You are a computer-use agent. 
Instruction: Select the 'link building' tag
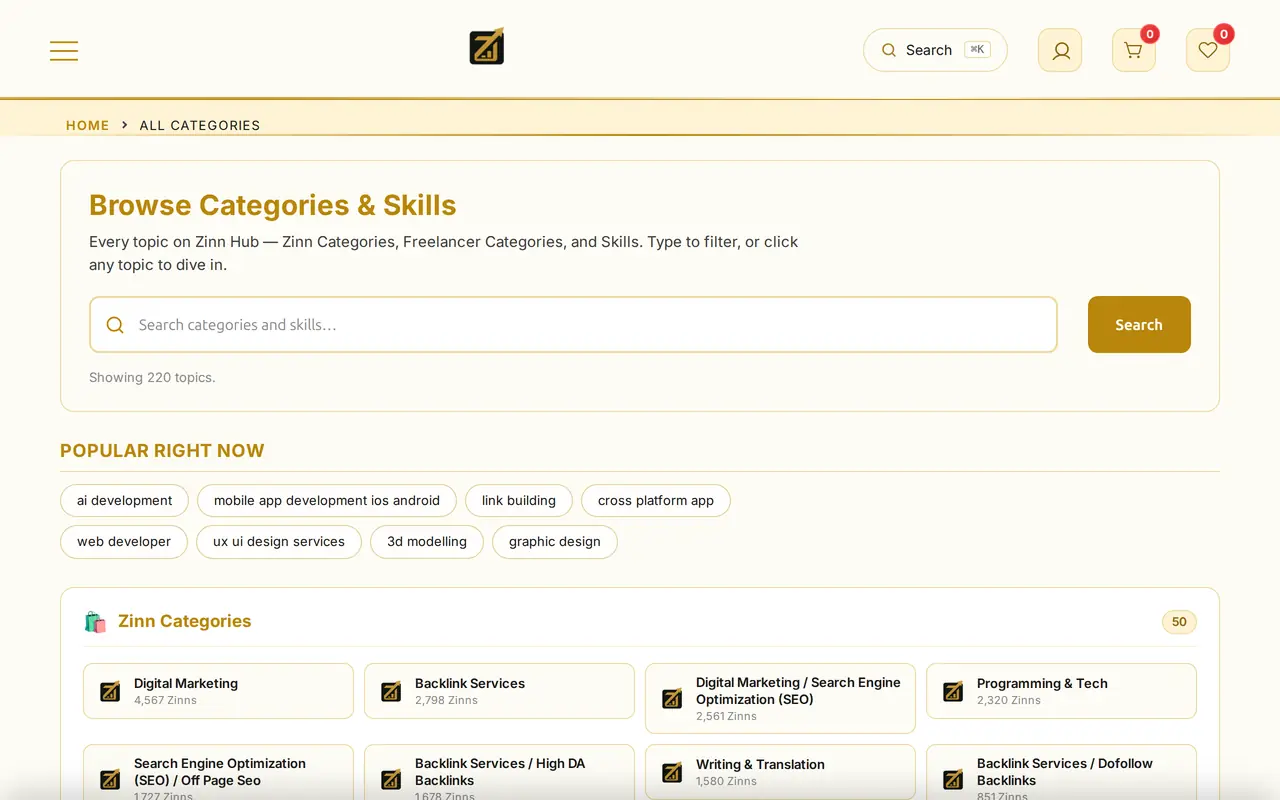tap(519, 500)
